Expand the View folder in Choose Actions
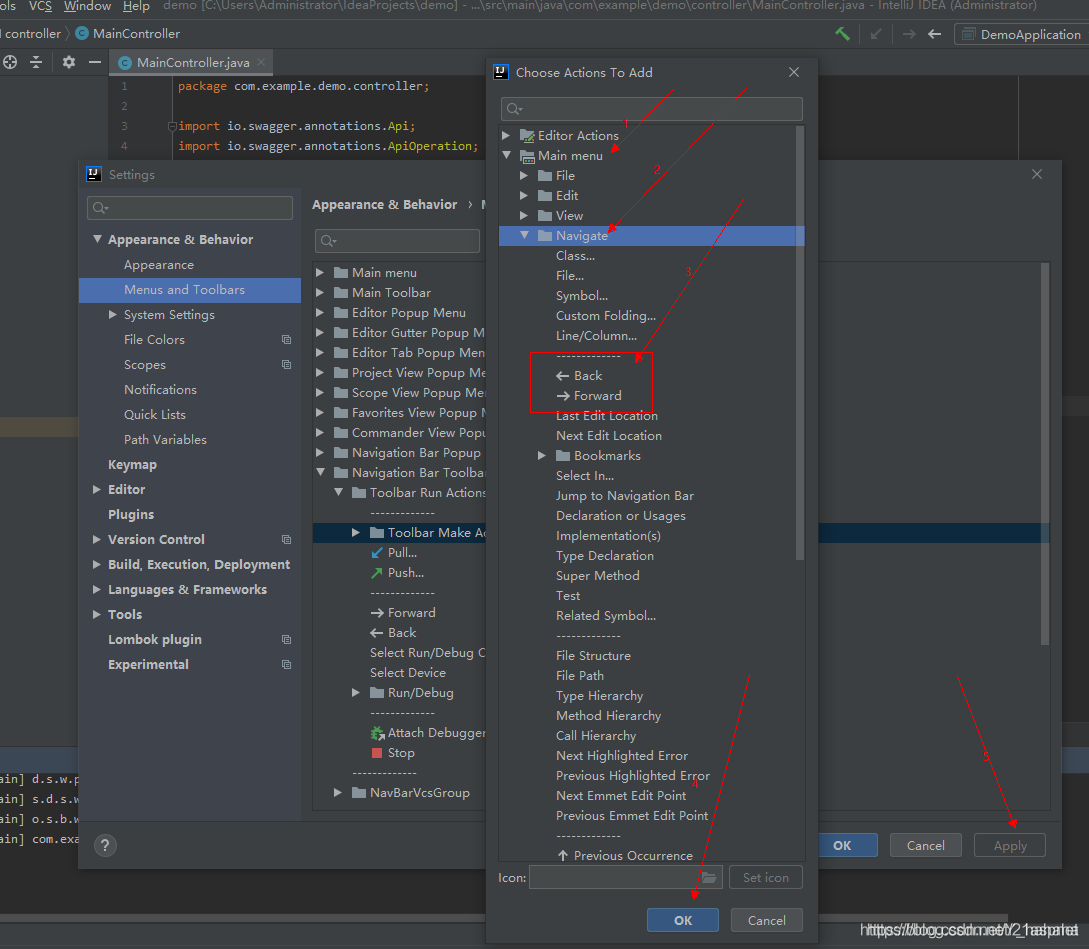Screen dimensions: 1089x949 click(524, 215)
